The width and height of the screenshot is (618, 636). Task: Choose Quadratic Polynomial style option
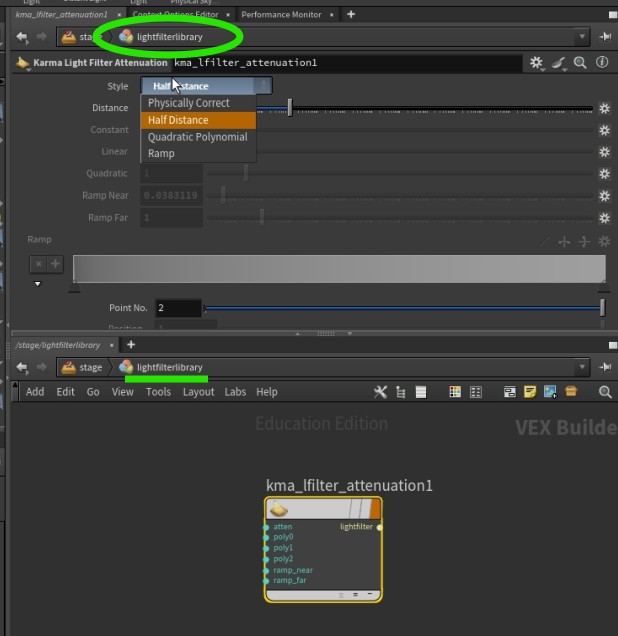point(197,137)
